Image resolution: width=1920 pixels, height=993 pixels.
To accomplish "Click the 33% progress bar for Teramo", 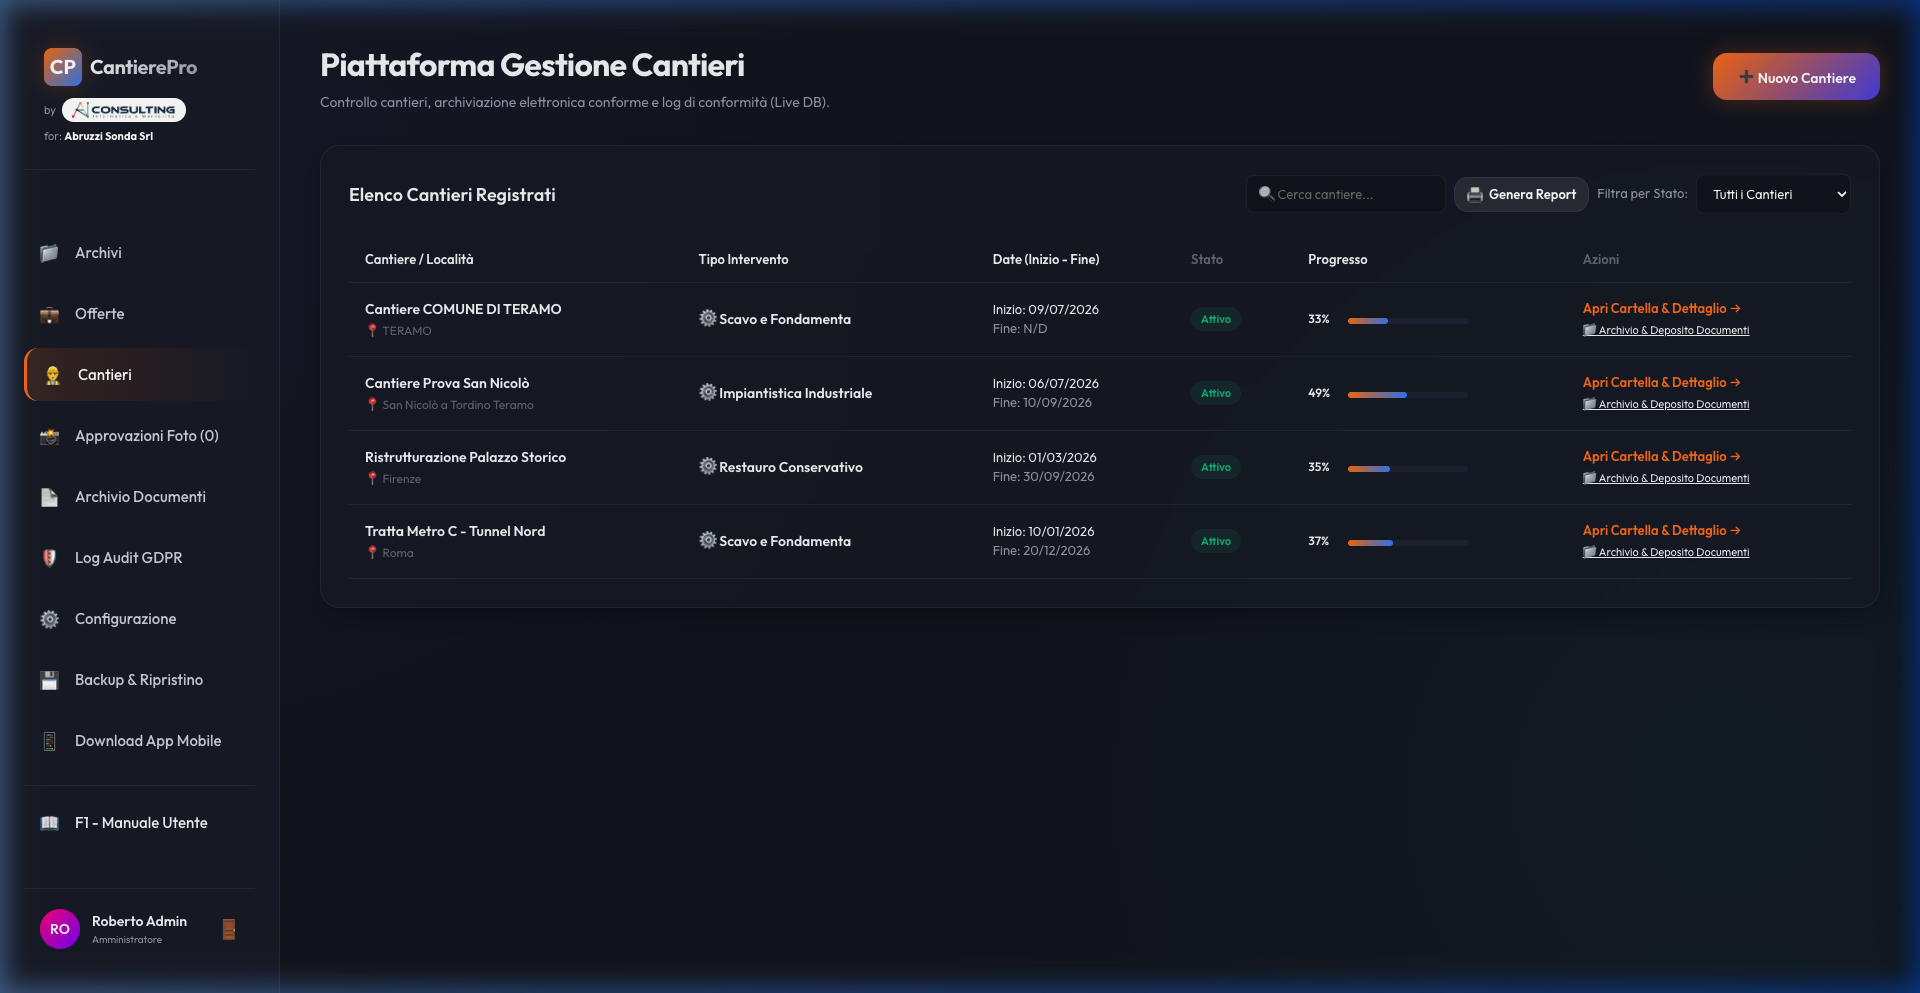I will click(1408, 321).
